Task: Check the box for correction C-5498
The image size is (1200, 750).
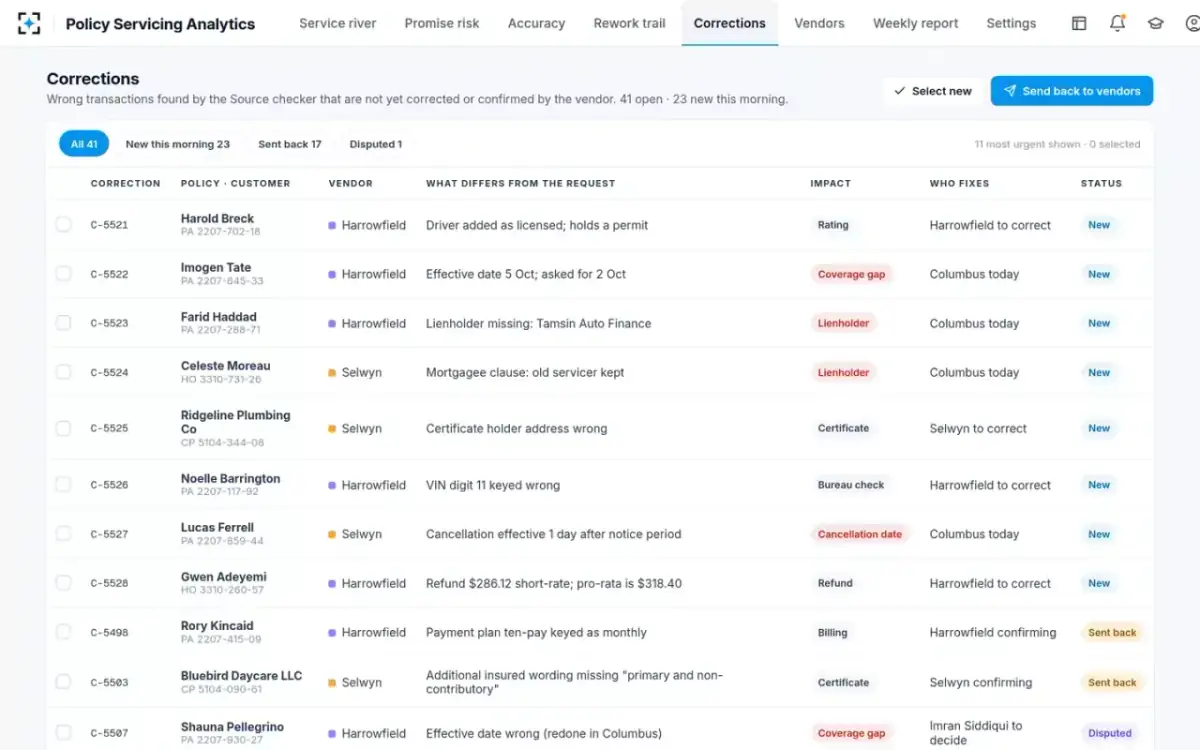Action: pyautogui.click(x=63, y=631)
